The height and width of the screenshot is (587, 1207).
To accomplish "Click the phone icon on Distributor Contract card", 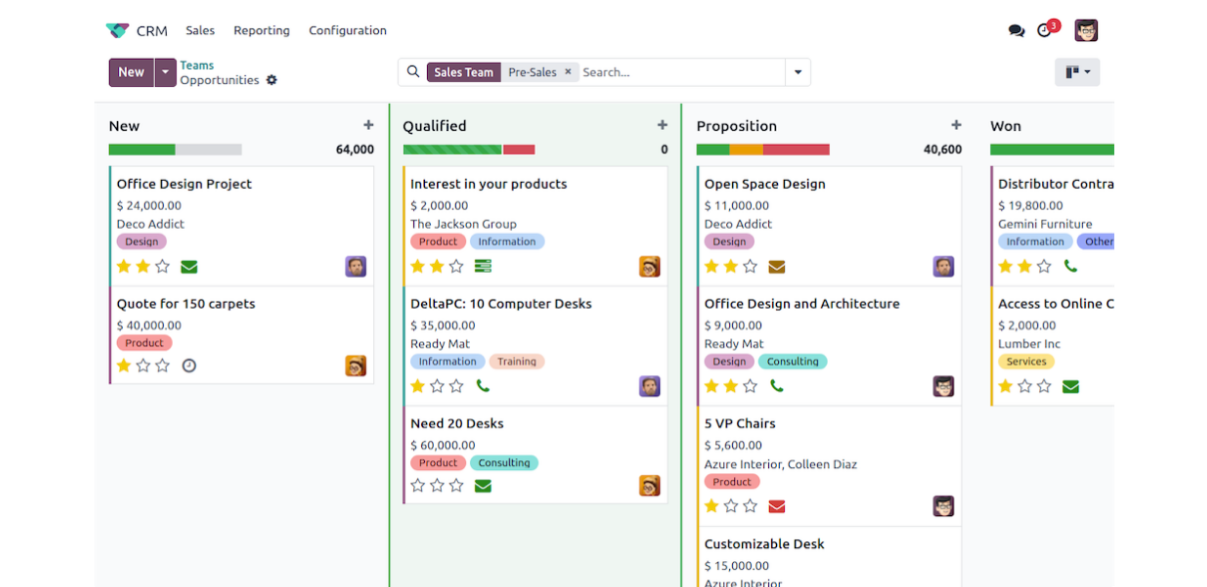I will point(1071,266).
